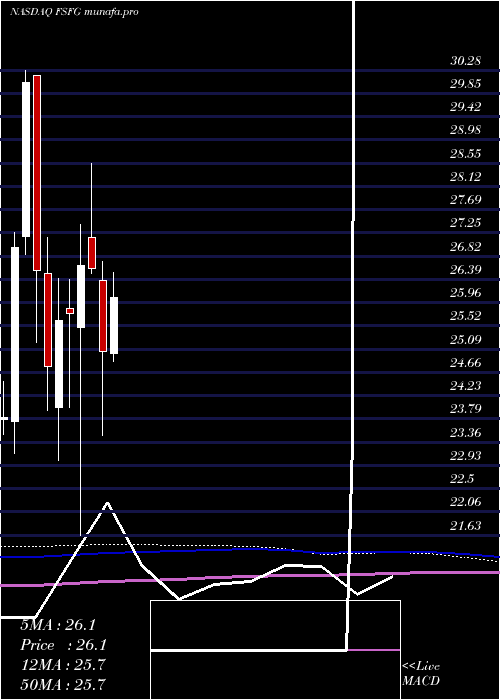The width and height of the screenshot is (500, 700).
Task: Click the small red candlestick near 25.52
Action: 70,311
